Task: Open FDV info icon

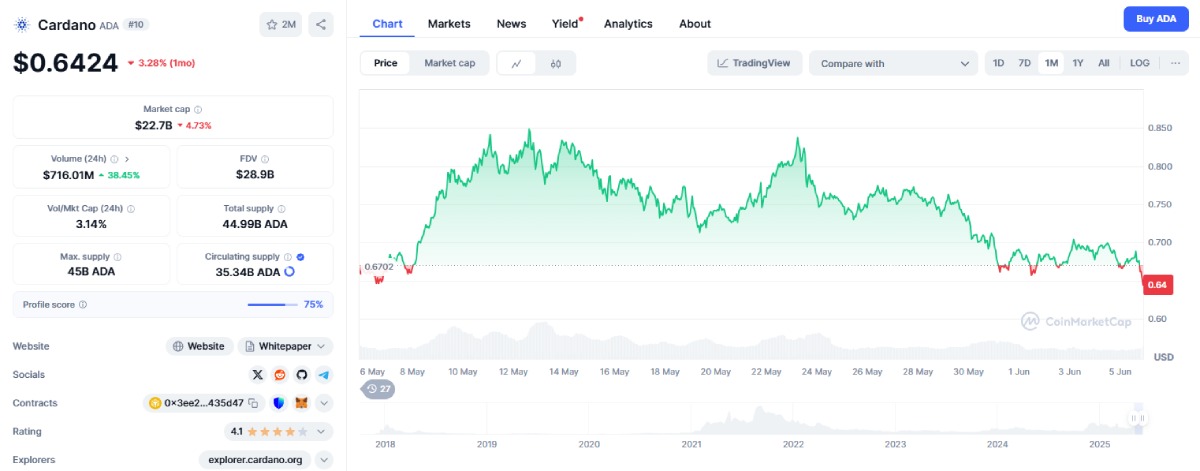Action: tap(265, 158)
